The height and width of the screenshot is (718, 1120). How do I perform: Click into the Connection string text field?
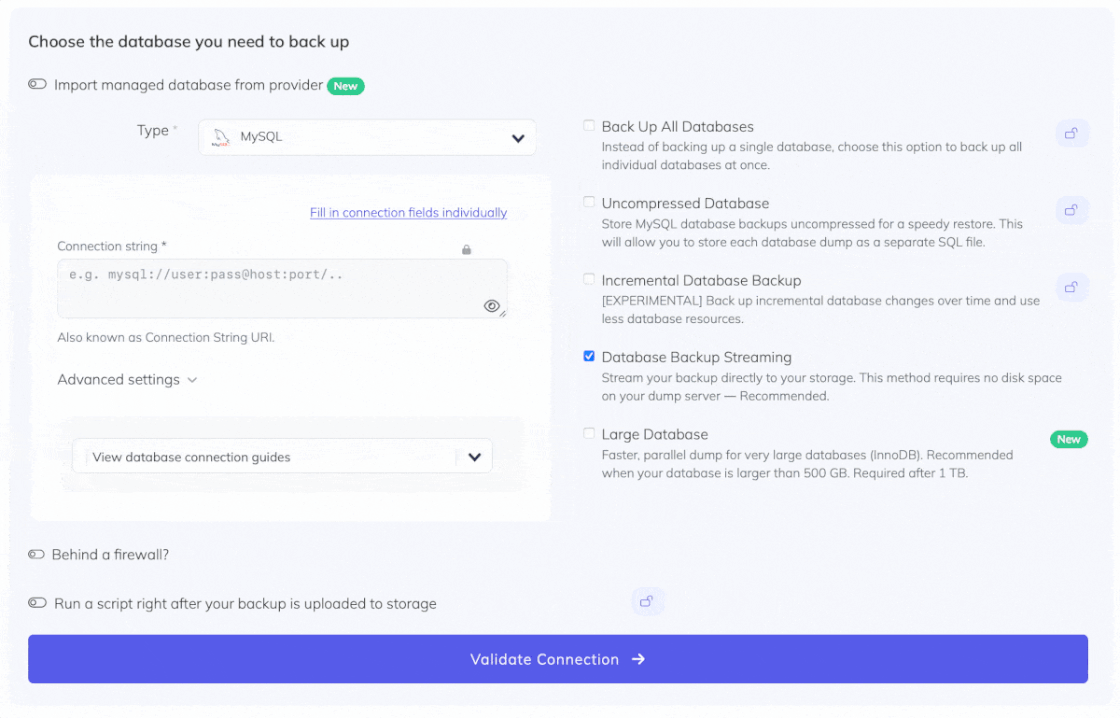point(270,288)
